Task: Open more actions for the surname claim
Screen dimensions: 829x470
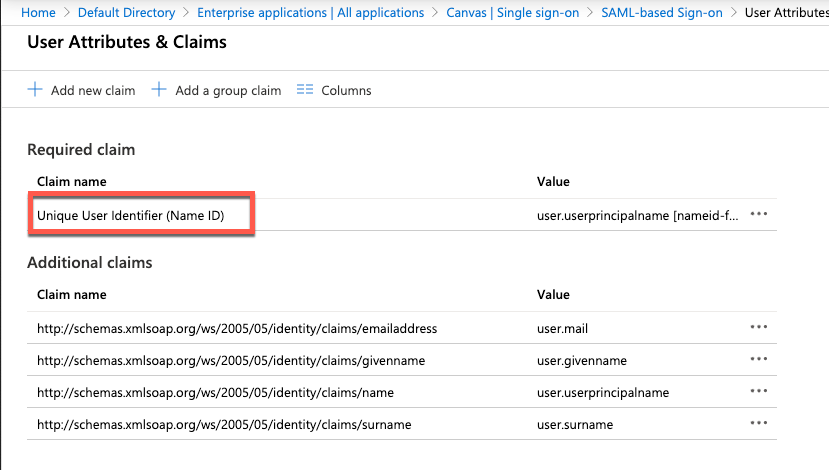Action: tap(758, 424)
